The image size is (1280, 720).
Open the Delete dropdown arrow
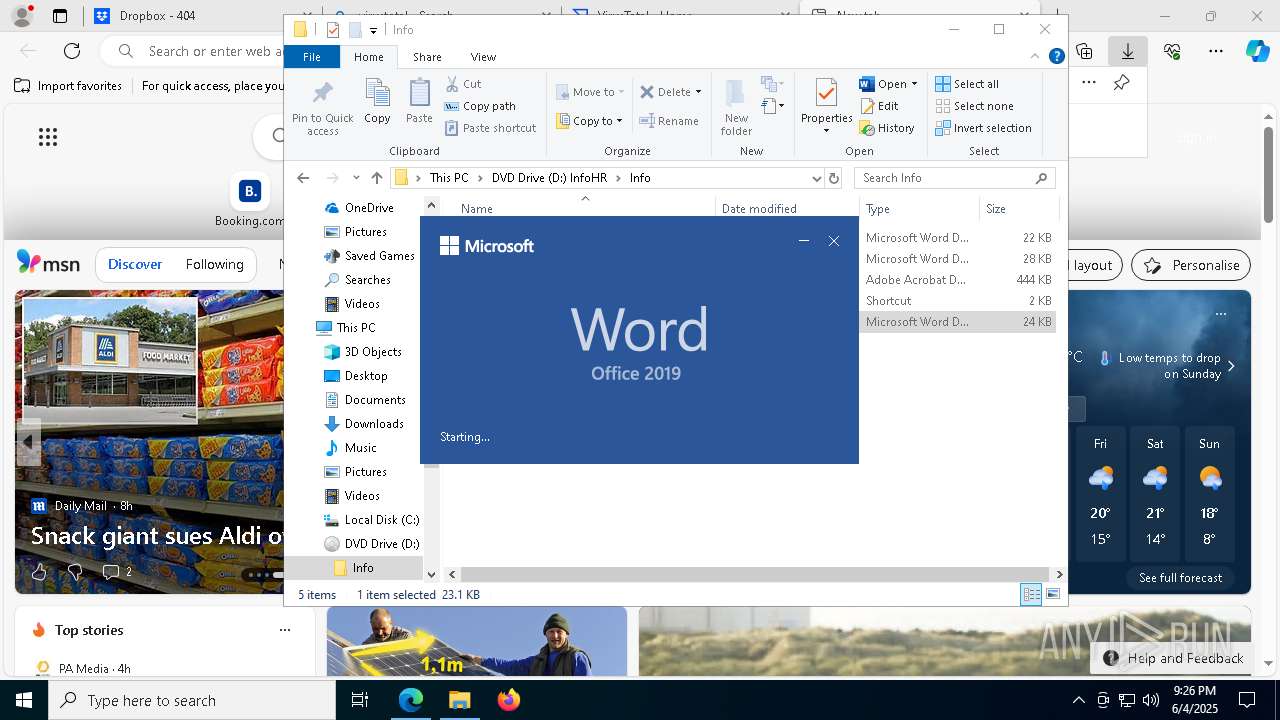click(x=698, y=92)
